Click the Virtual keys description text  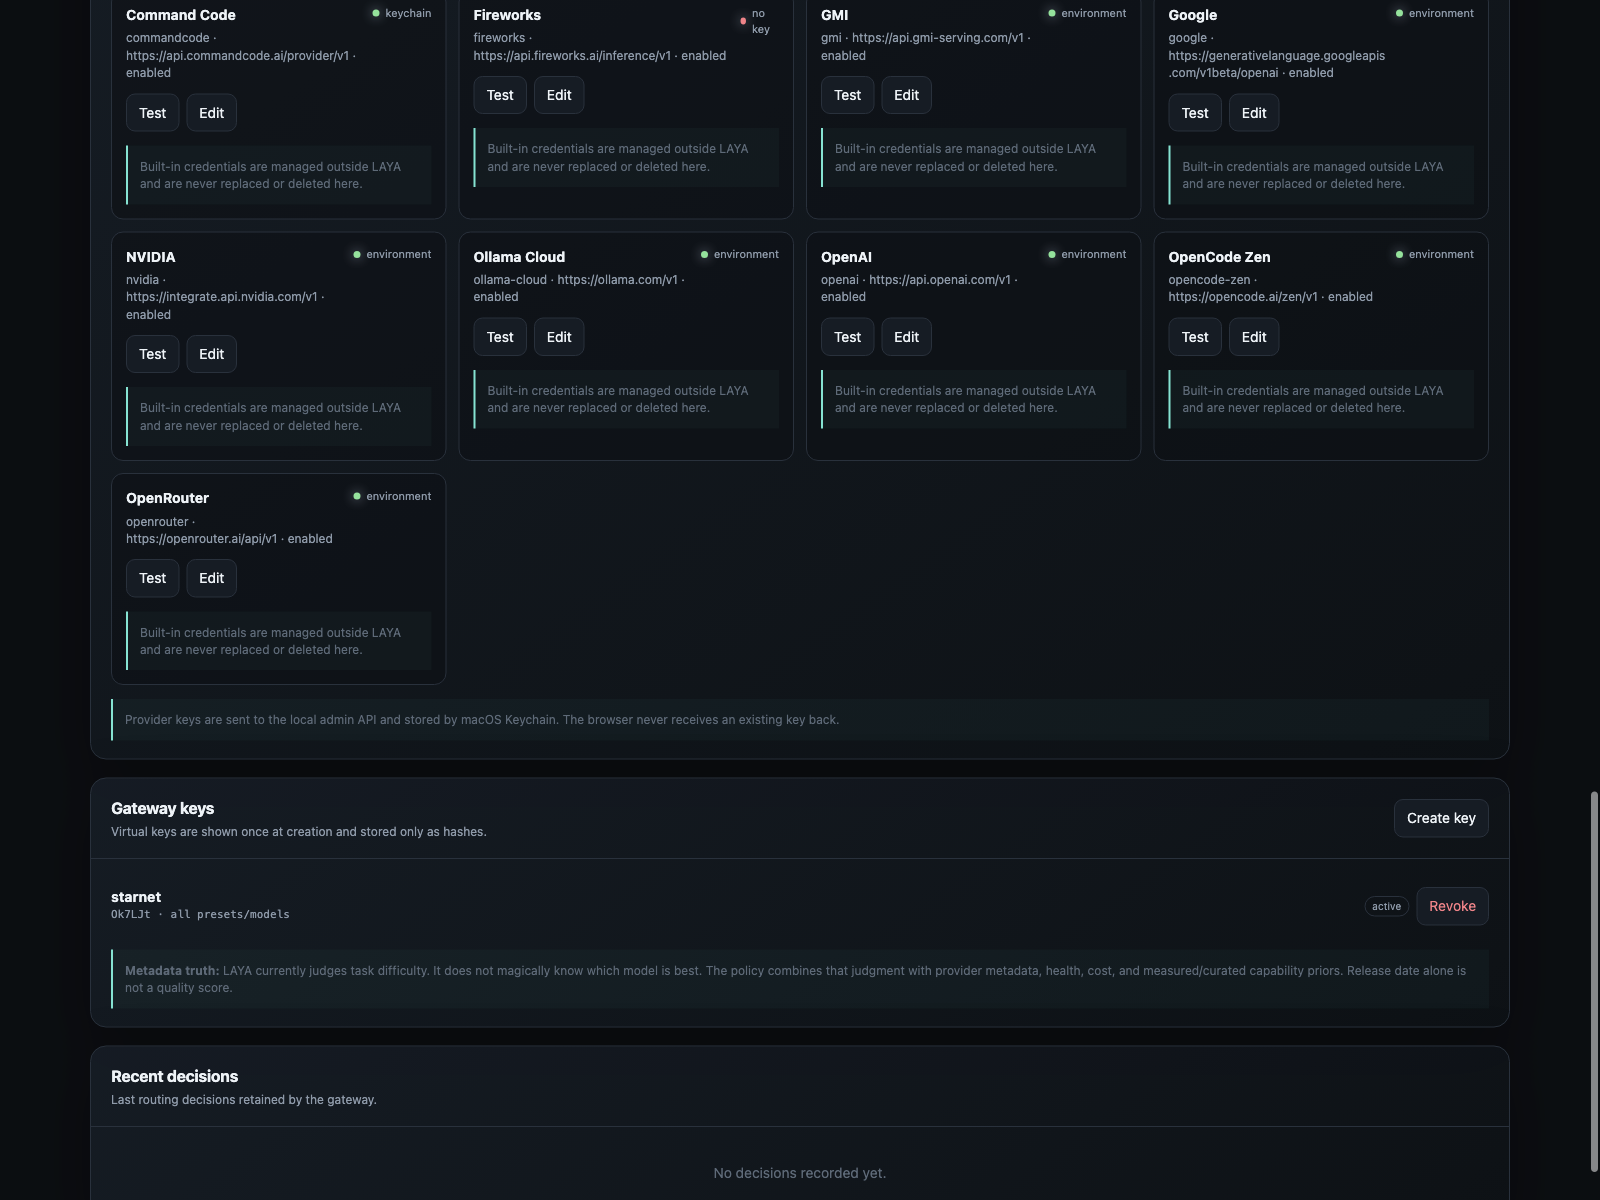click(x=299, y=832)
